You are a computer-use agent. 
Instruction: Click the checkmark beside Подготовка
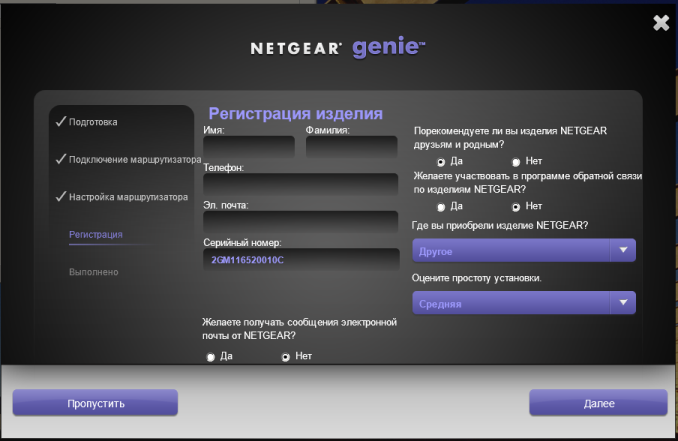pyautogui.click(x=61, y=121)
